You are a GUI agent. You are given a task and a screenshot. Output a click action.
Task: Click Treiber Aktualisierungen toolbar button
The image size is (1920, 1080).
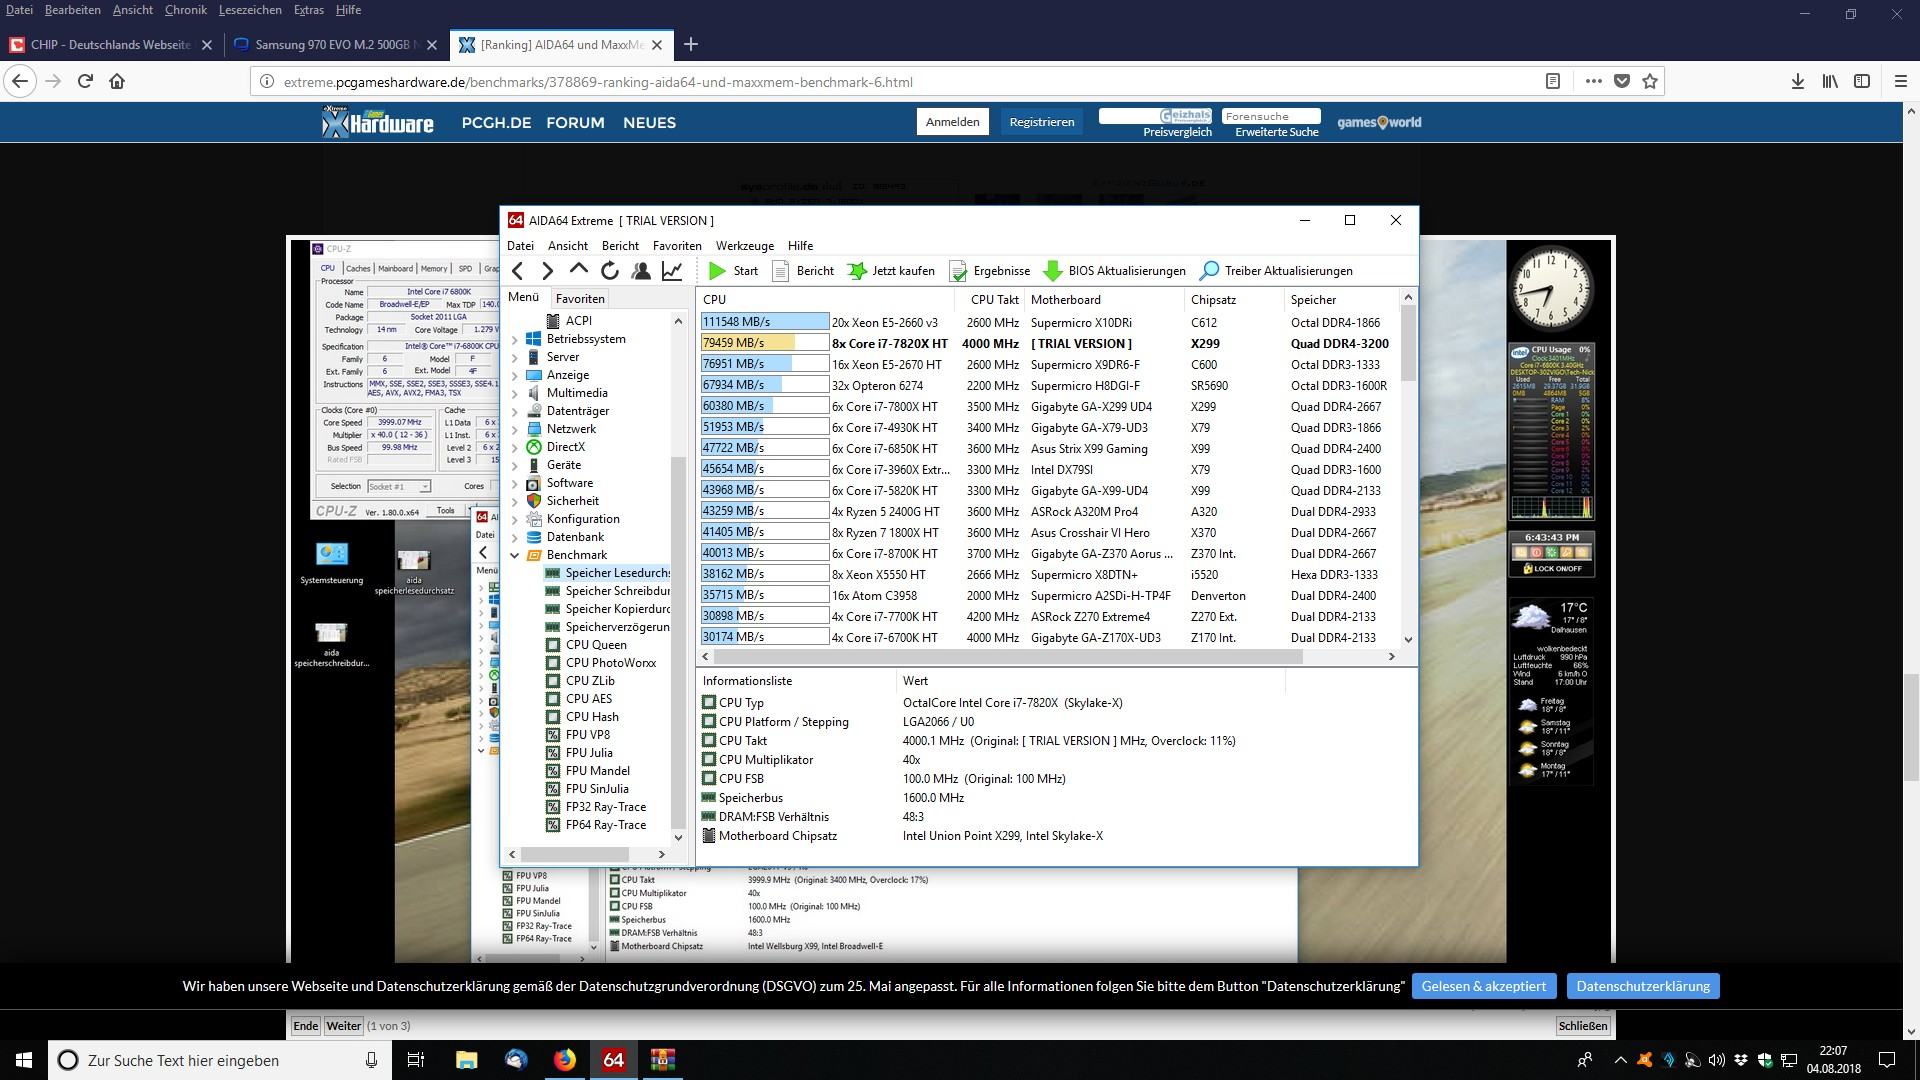1276,271
